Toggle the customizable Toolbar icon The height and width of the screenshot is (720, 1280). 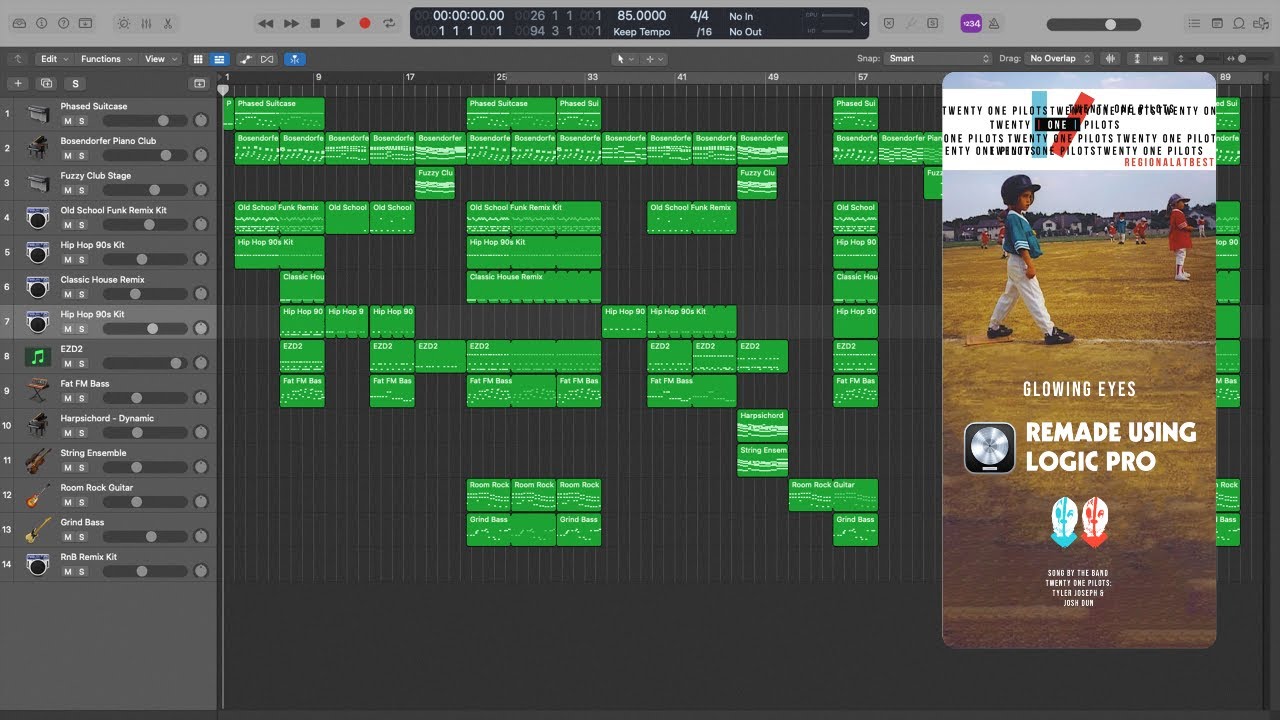point(86,23)
